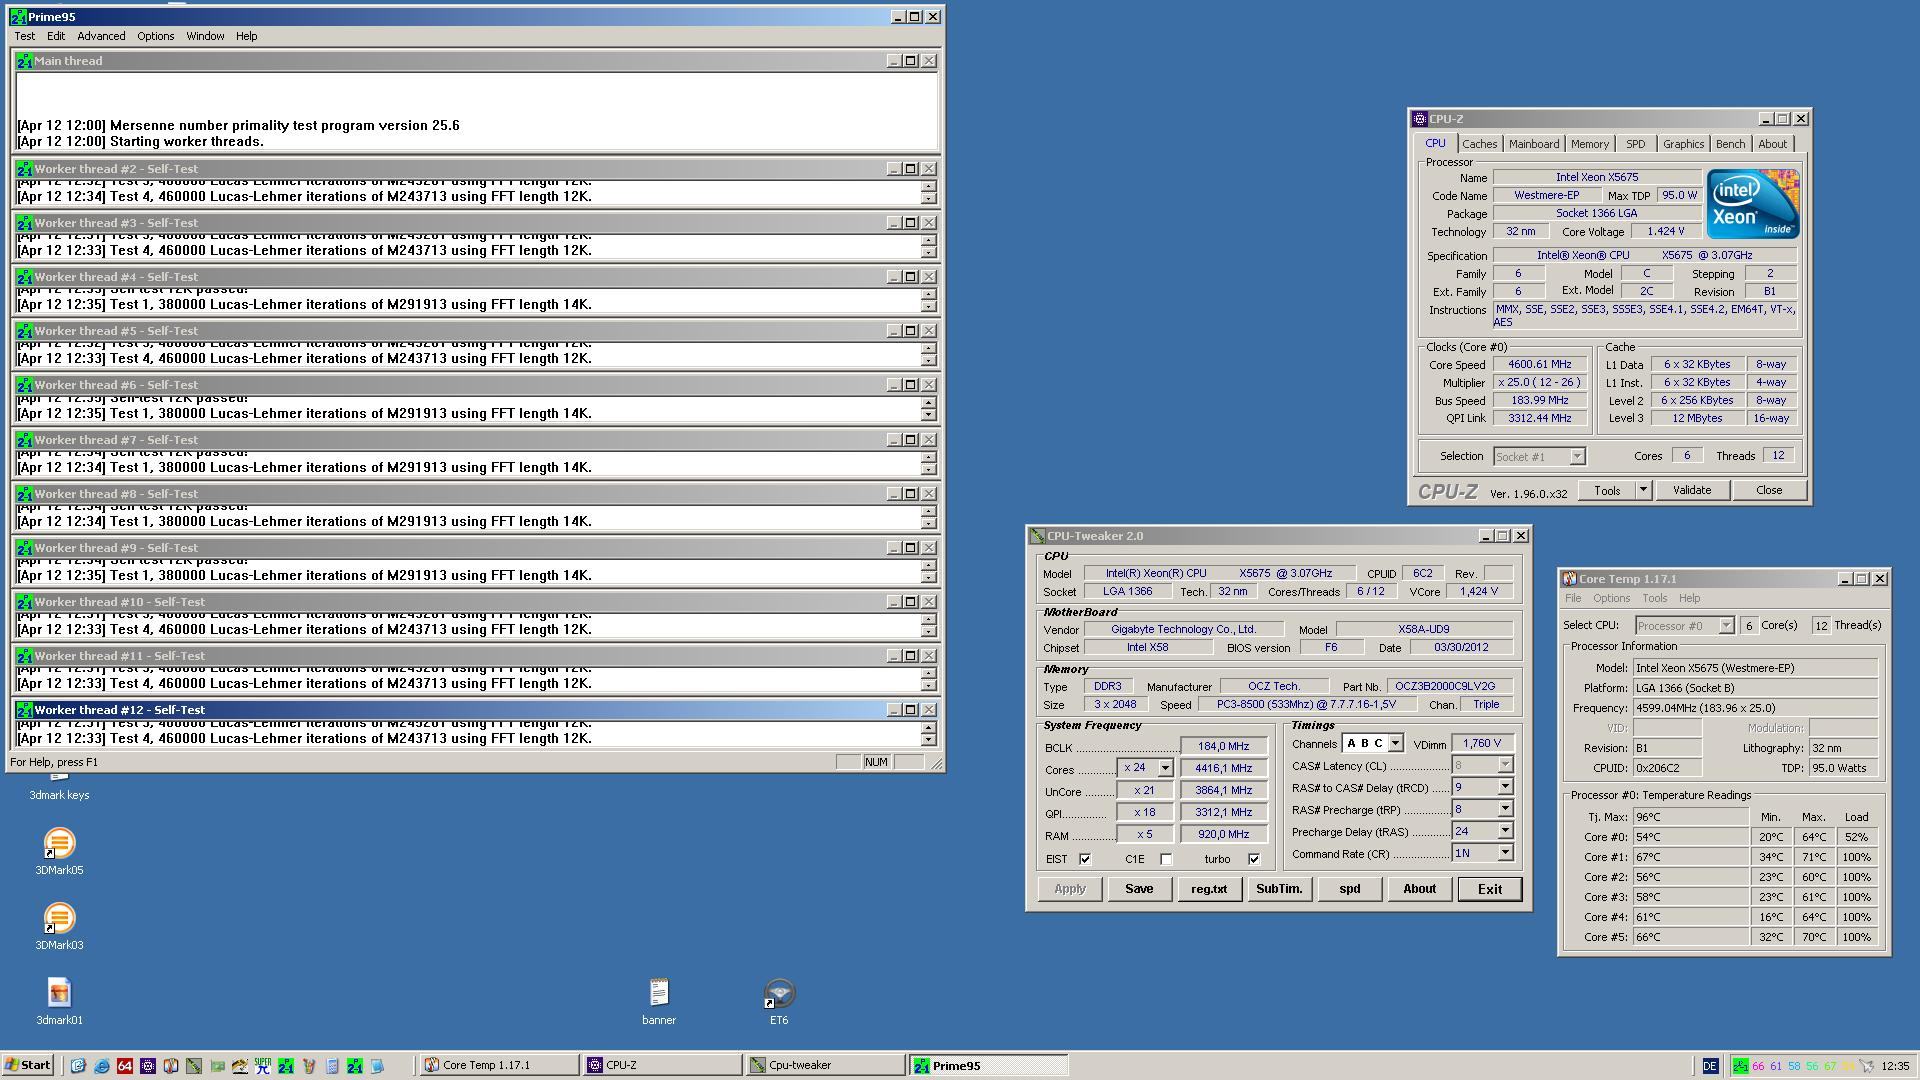Open Core Temp Select CPU dropdown
The width and height of the screenshot is (1920, 1080).
click(1726, 625)
